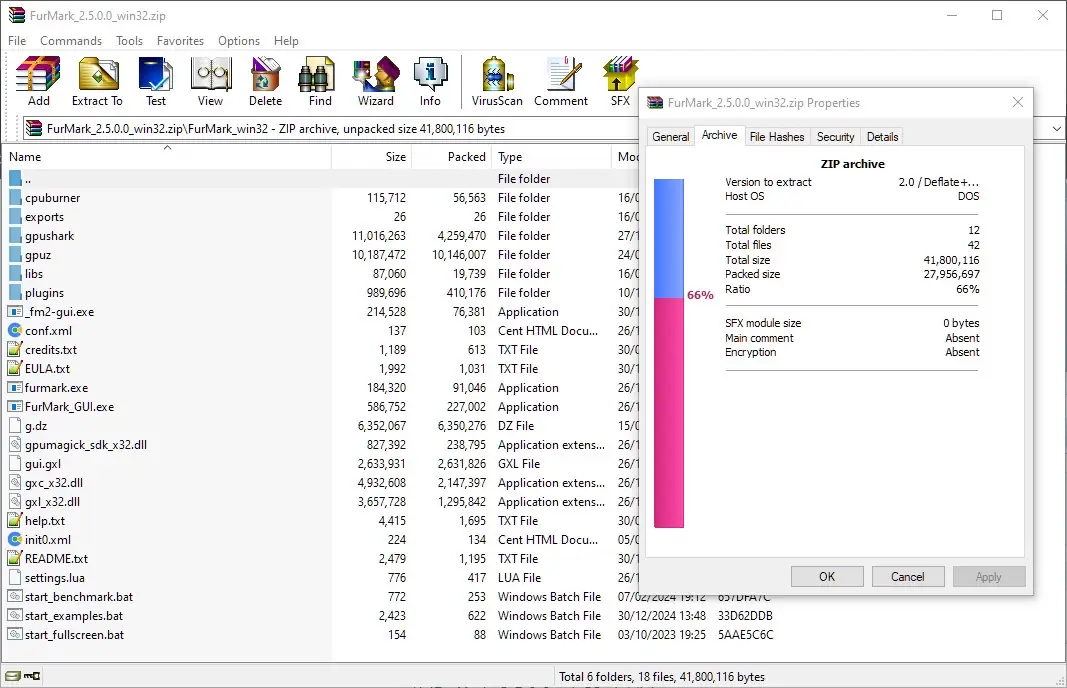Viewport: 1067px width, 688px height.
Task: Click the conf.xml file icon
Action: pos(15,331)
